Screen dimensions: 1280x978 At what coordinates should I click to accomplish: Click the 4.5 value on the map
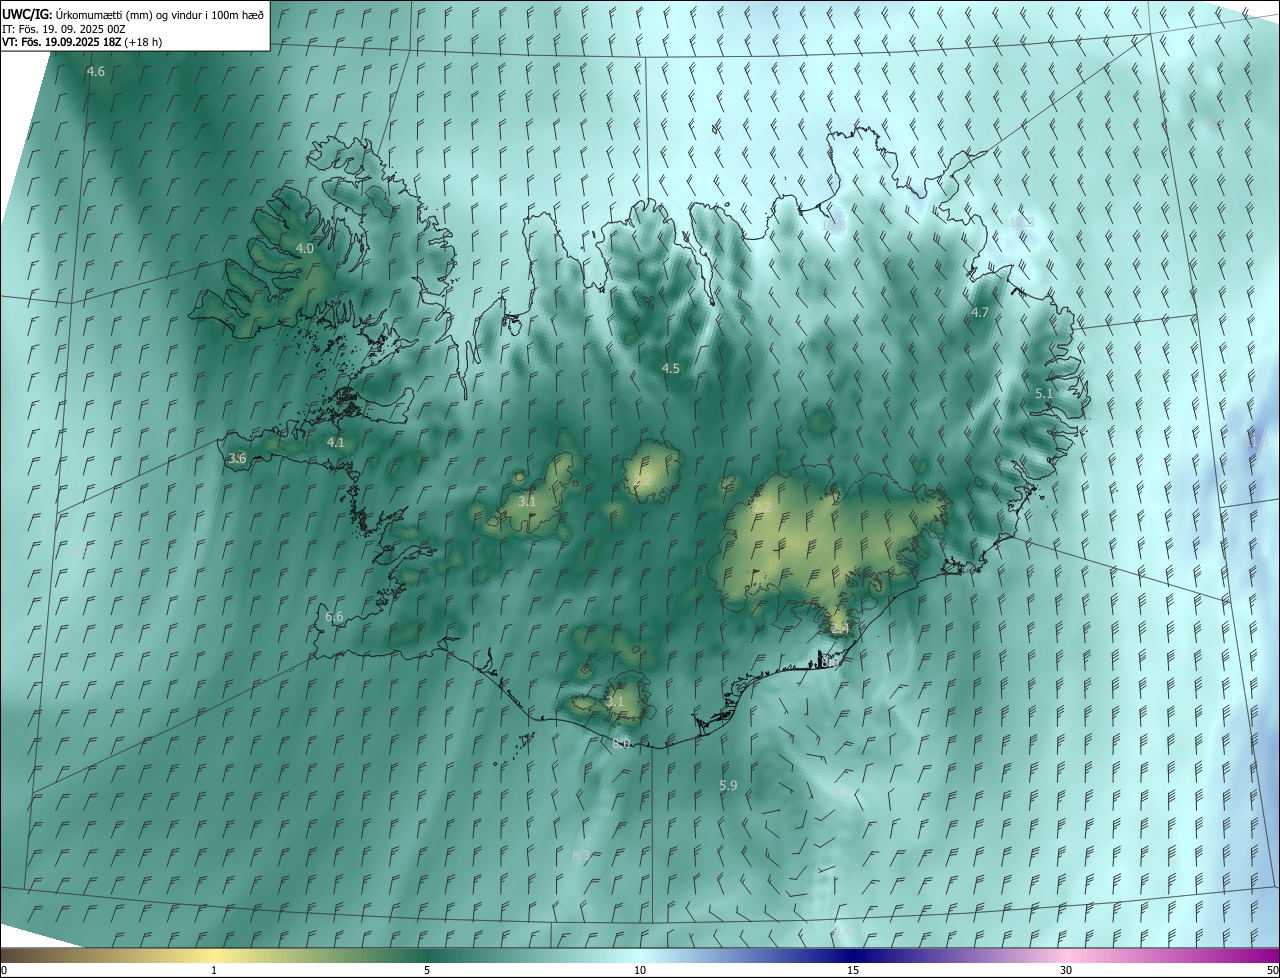click(671, 368)
